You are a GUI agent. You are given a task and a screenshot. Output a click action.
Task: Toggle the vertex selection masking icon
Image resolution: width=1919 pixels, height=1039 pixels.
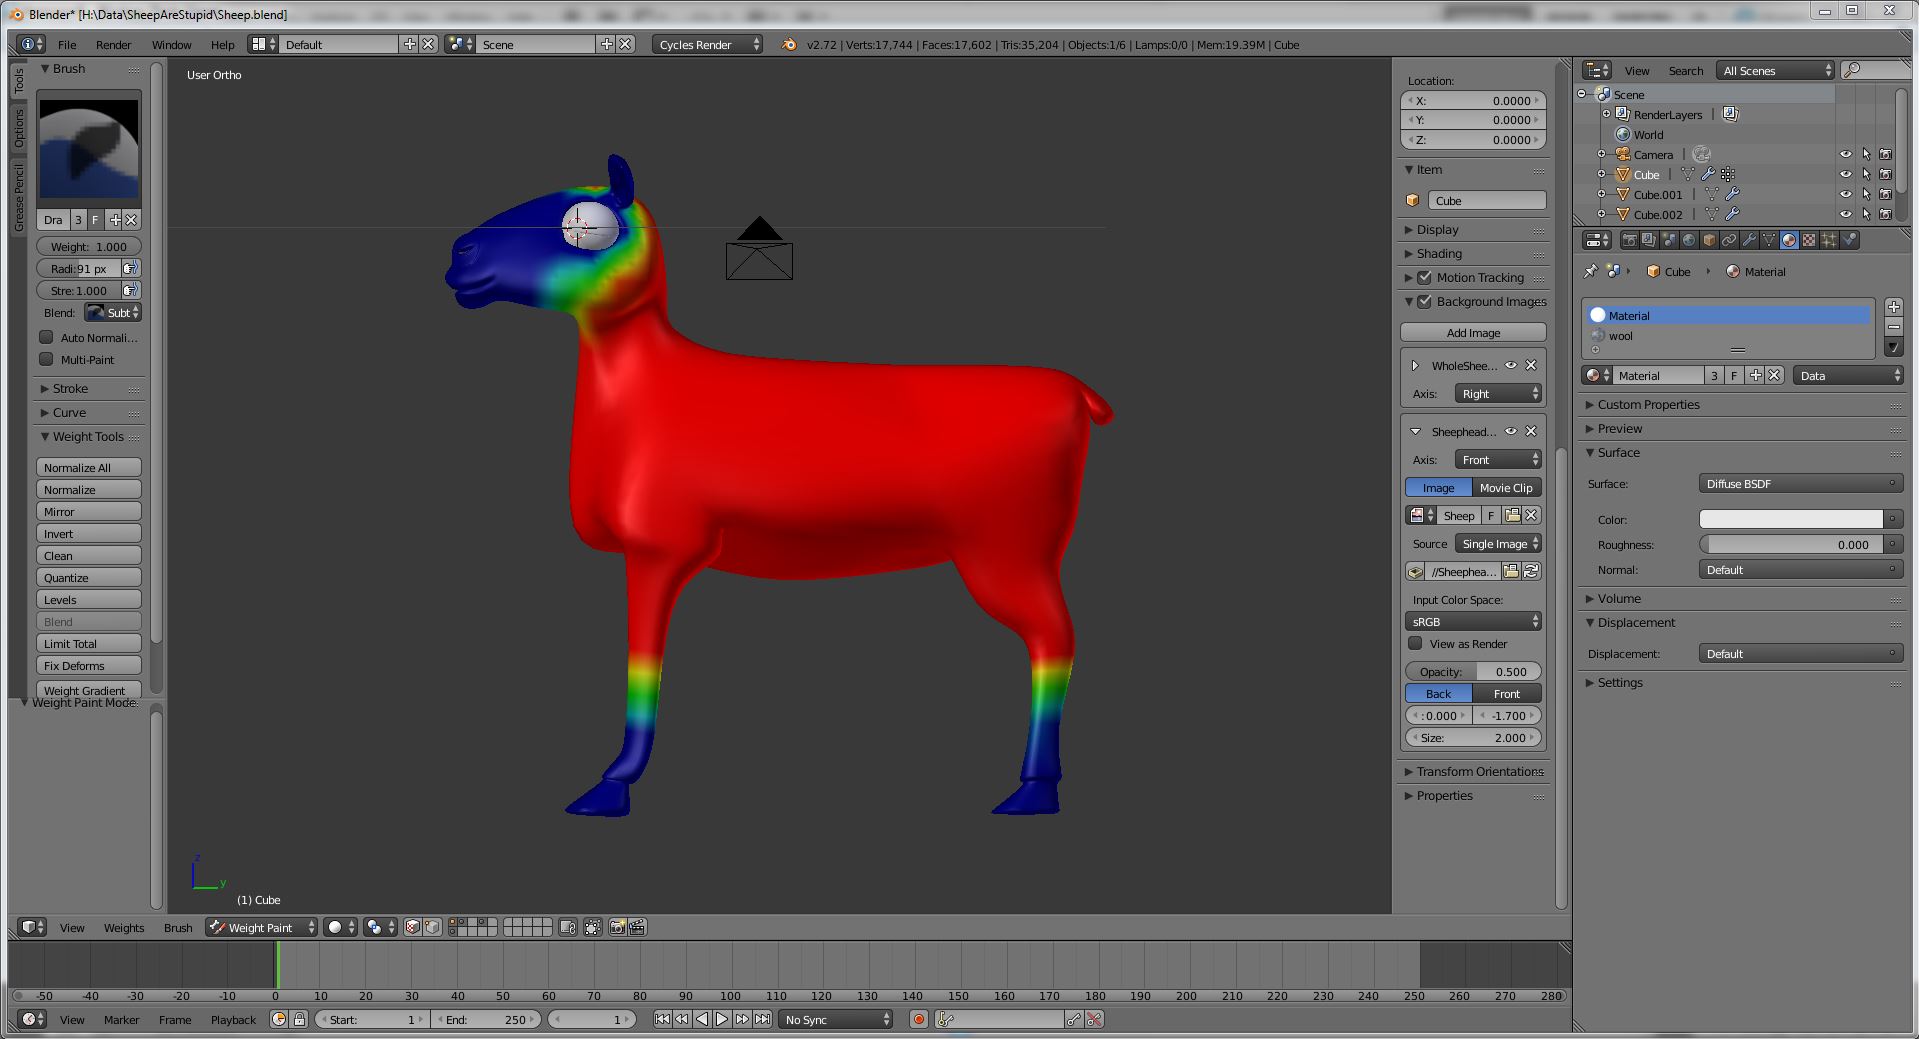pyautogui.click(x=432, y=927)
